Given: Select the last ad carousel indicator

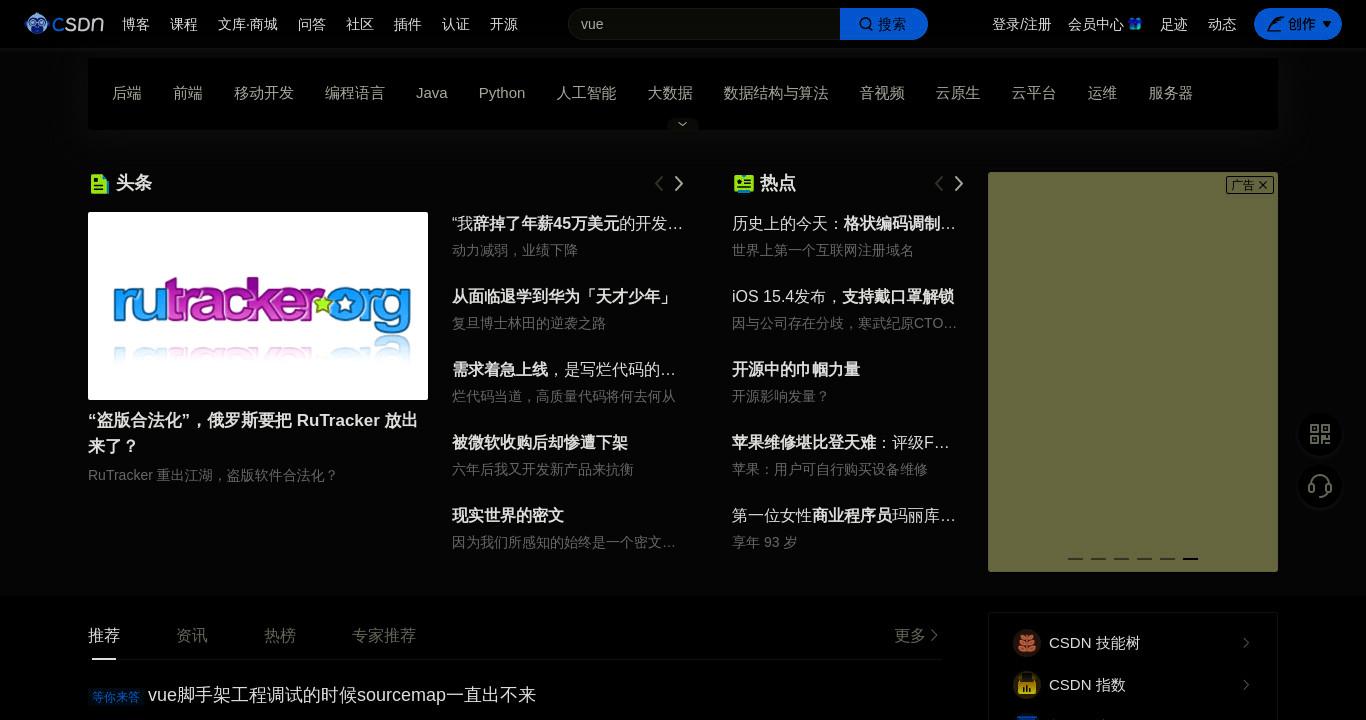Looking at the screenshot, I should pyautogui.click(x=1190, y=559).
